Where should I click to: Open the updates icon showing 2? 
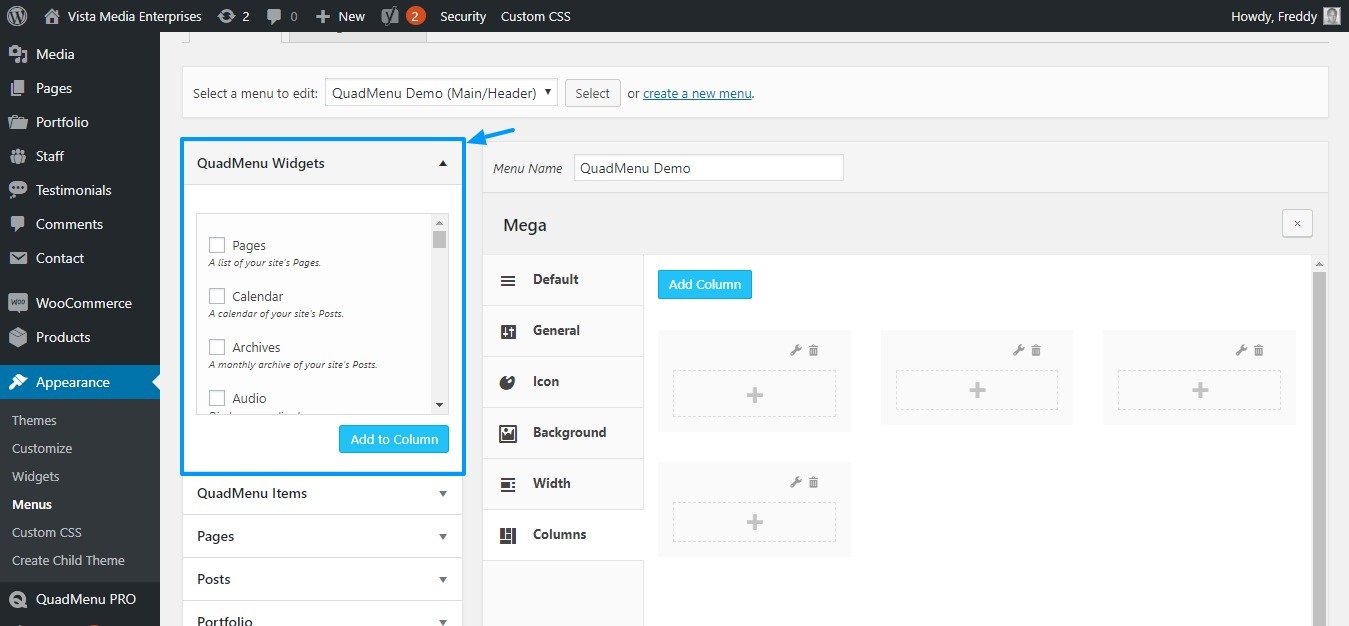[x=233, y=16]
